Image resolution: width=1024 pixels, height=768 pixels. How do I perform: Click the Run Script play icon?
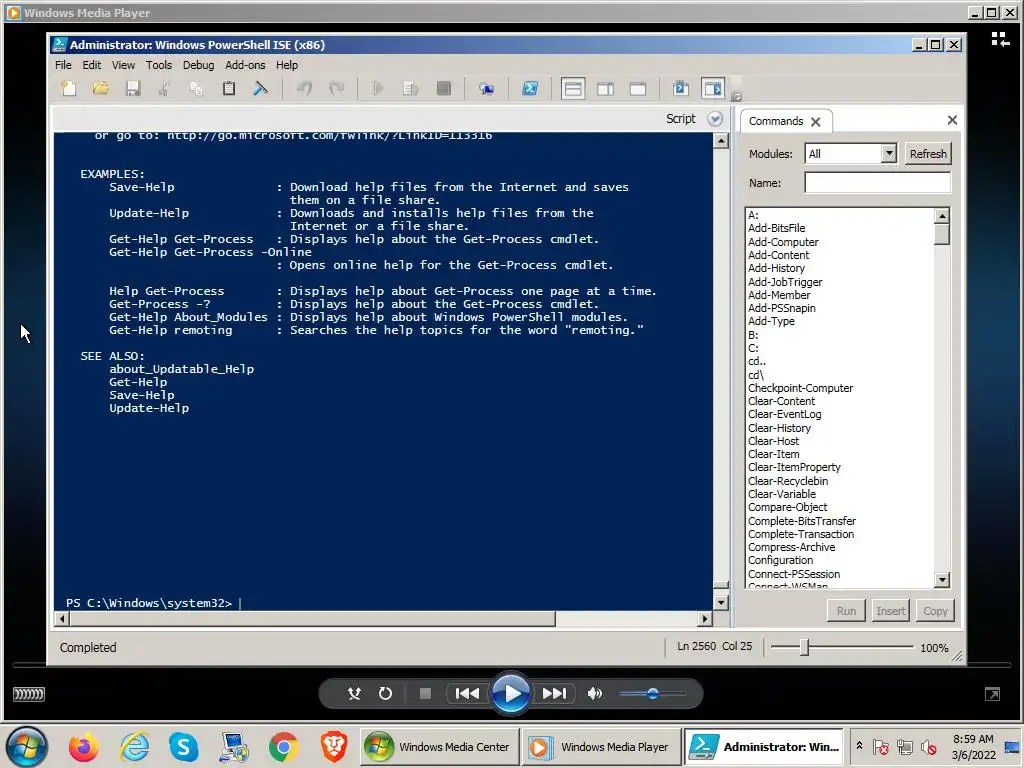(x=377, y=89)
